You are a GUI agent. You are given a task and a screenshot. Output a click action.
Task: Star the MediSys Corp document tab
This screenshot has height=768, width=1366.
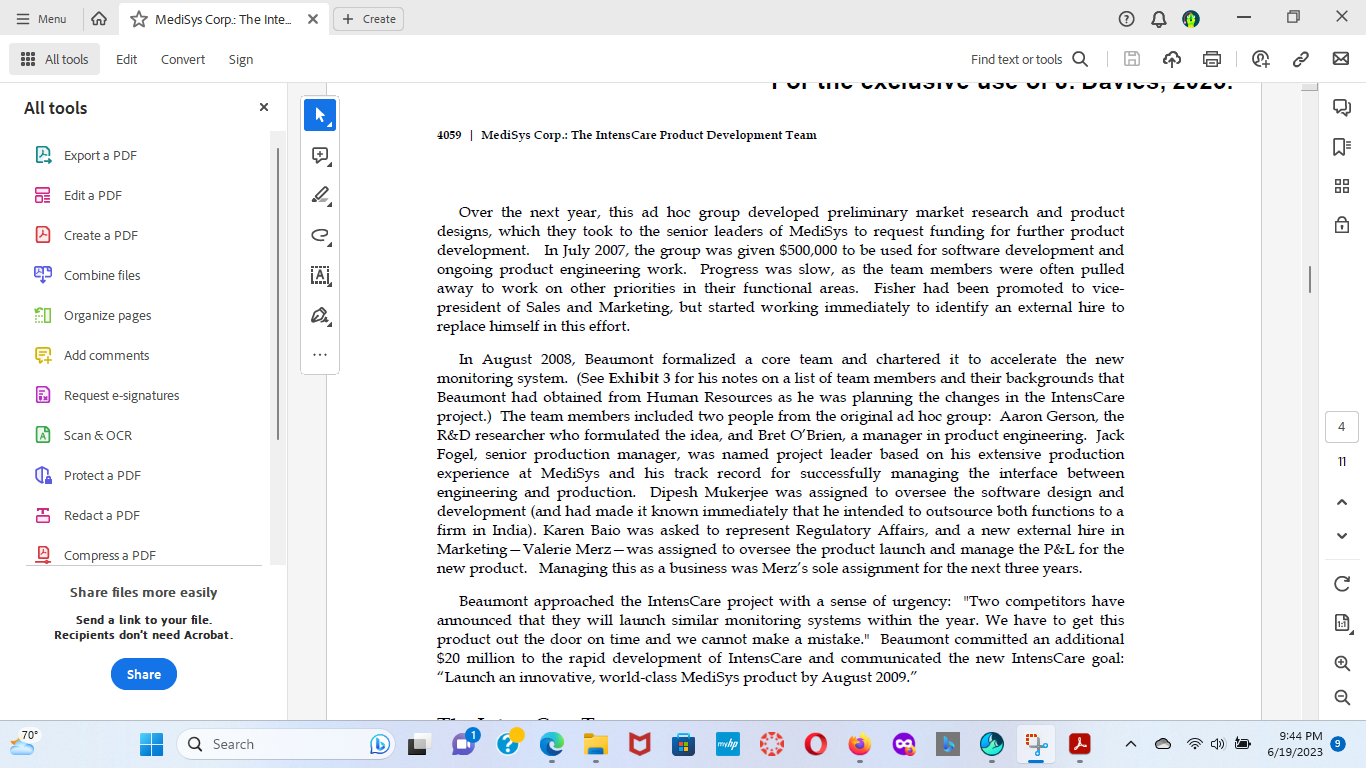(x=139, y=19)
